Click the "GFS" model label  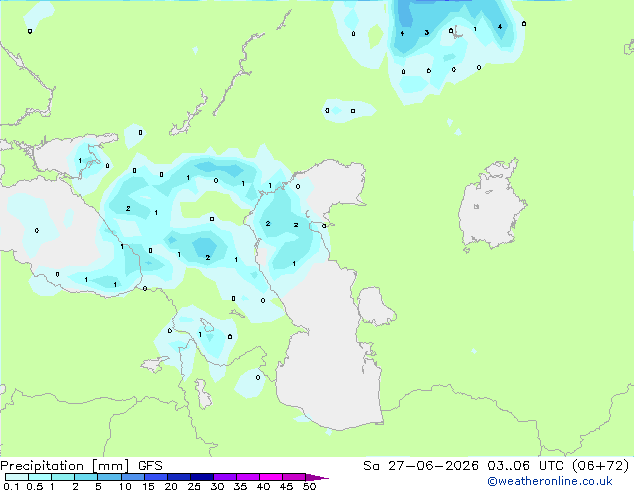coord(150,466)
